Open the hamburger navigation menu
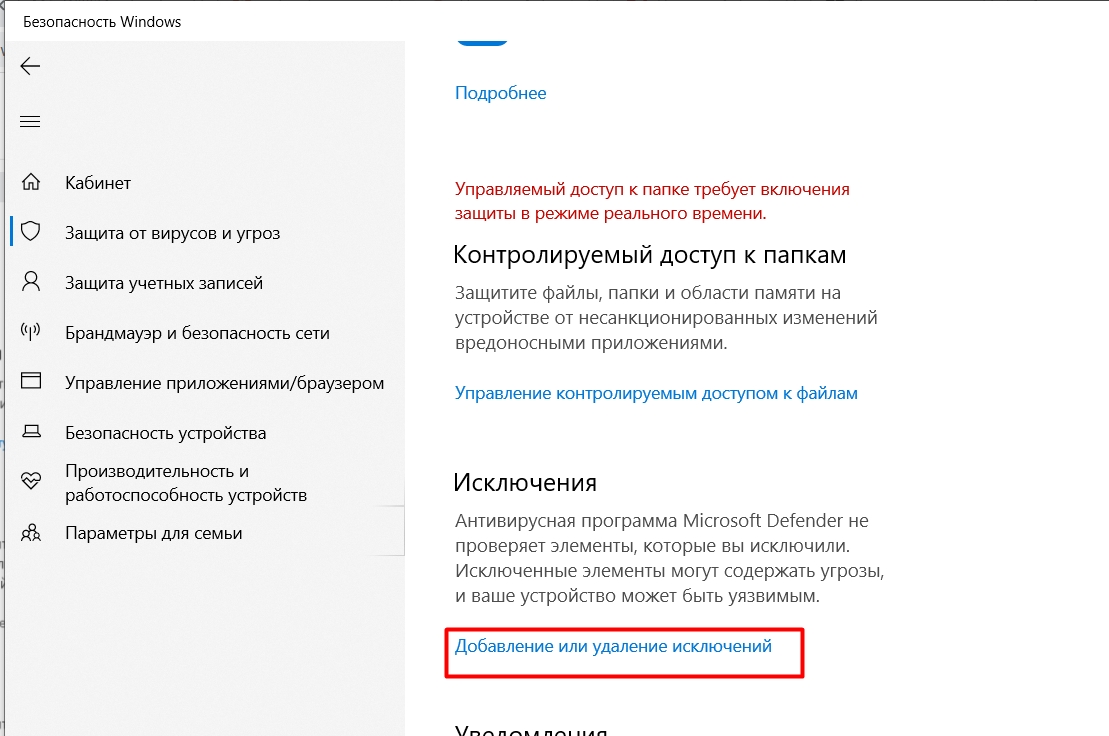Screen dimensions: 1109x736 (30, 122)
